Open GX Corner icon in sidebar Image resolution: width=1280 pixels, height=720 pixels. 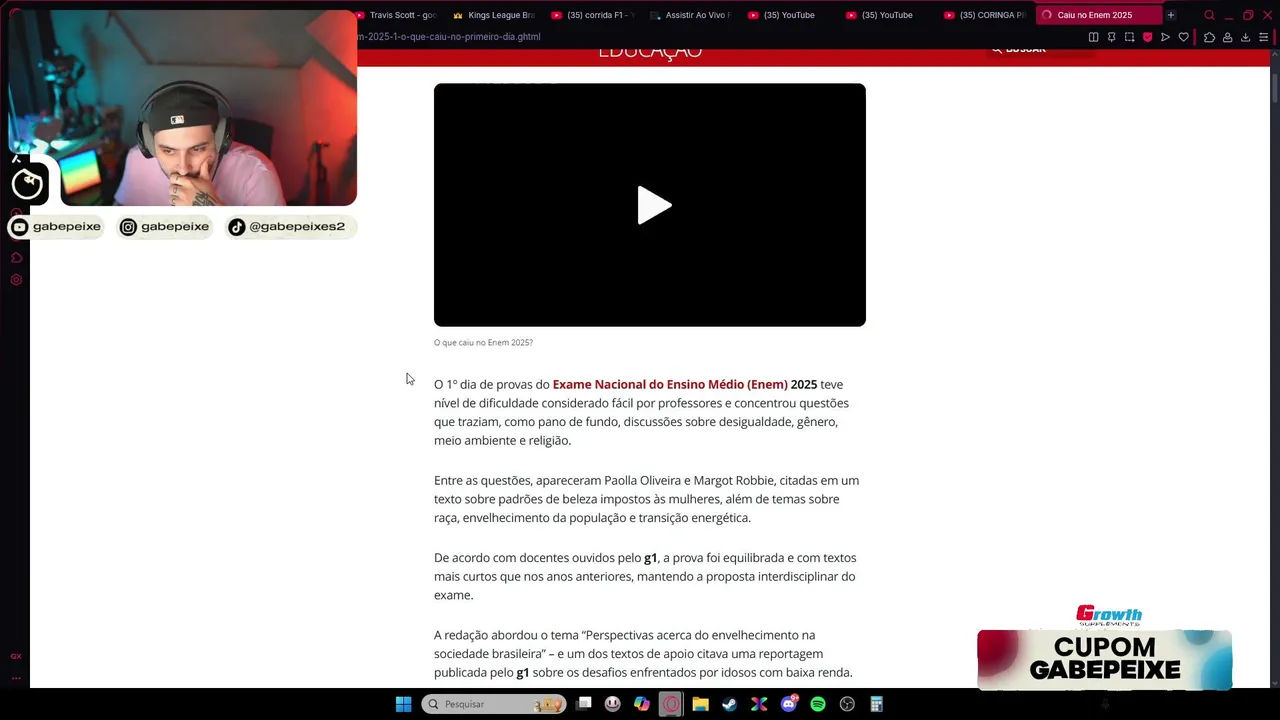(x=16, y=656)
